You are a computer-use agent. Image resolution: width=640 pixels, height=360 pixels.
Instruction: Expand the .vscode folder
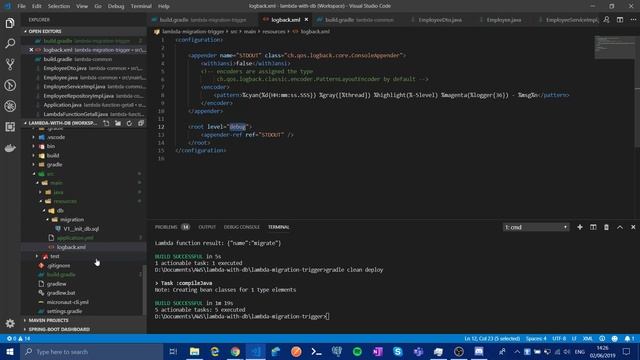tap(56, 137)
